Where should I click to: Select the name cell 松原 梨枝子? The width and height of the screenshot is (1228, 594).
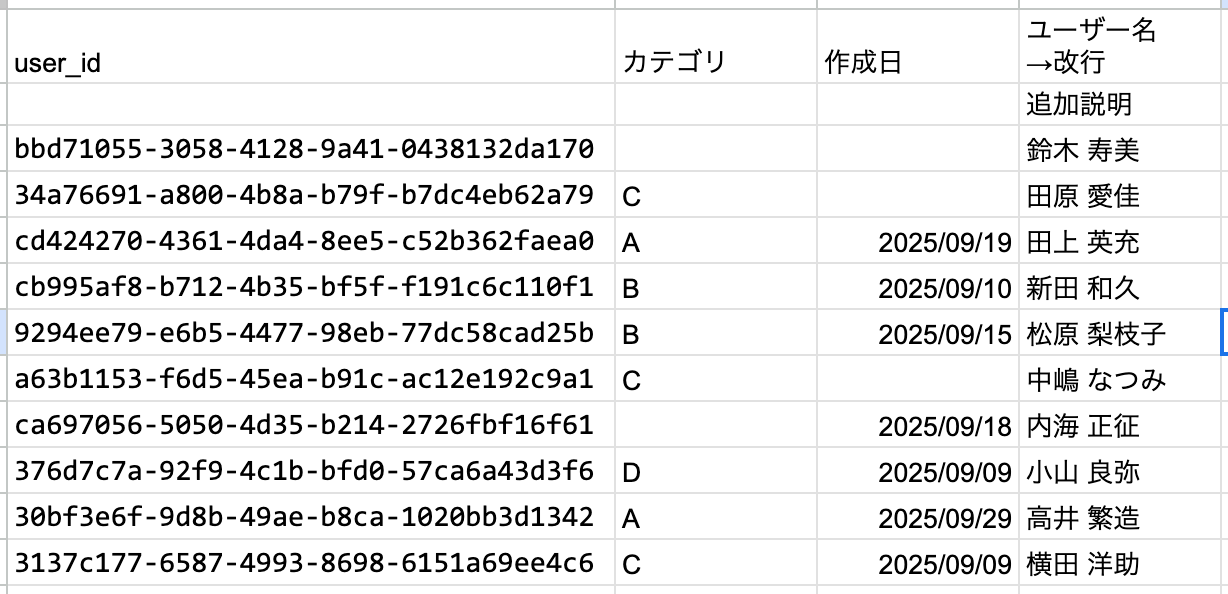1123,333
